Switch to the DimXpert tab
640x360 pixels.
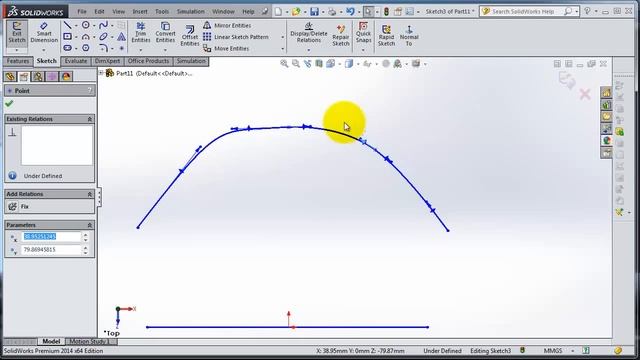tap(107, 61)
